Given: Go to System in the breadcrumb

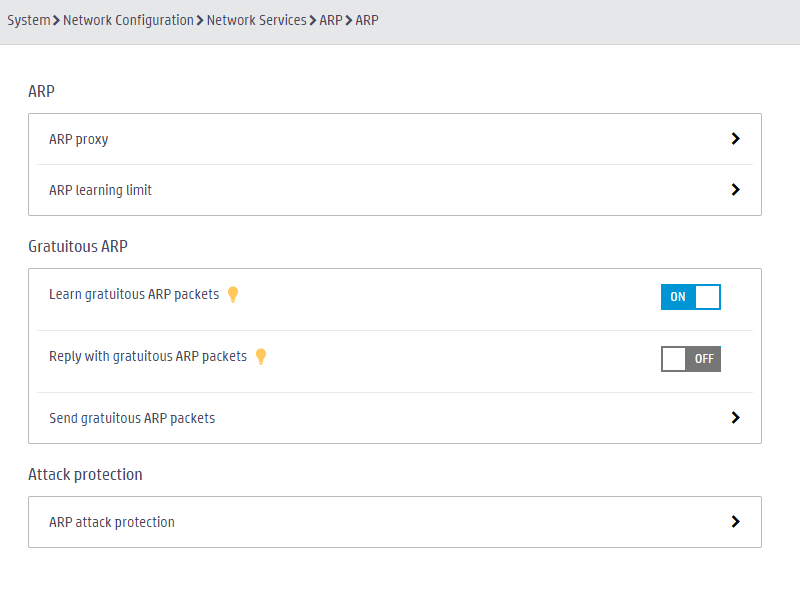Looking at the screenshot, I should click(x=29, y=20).
